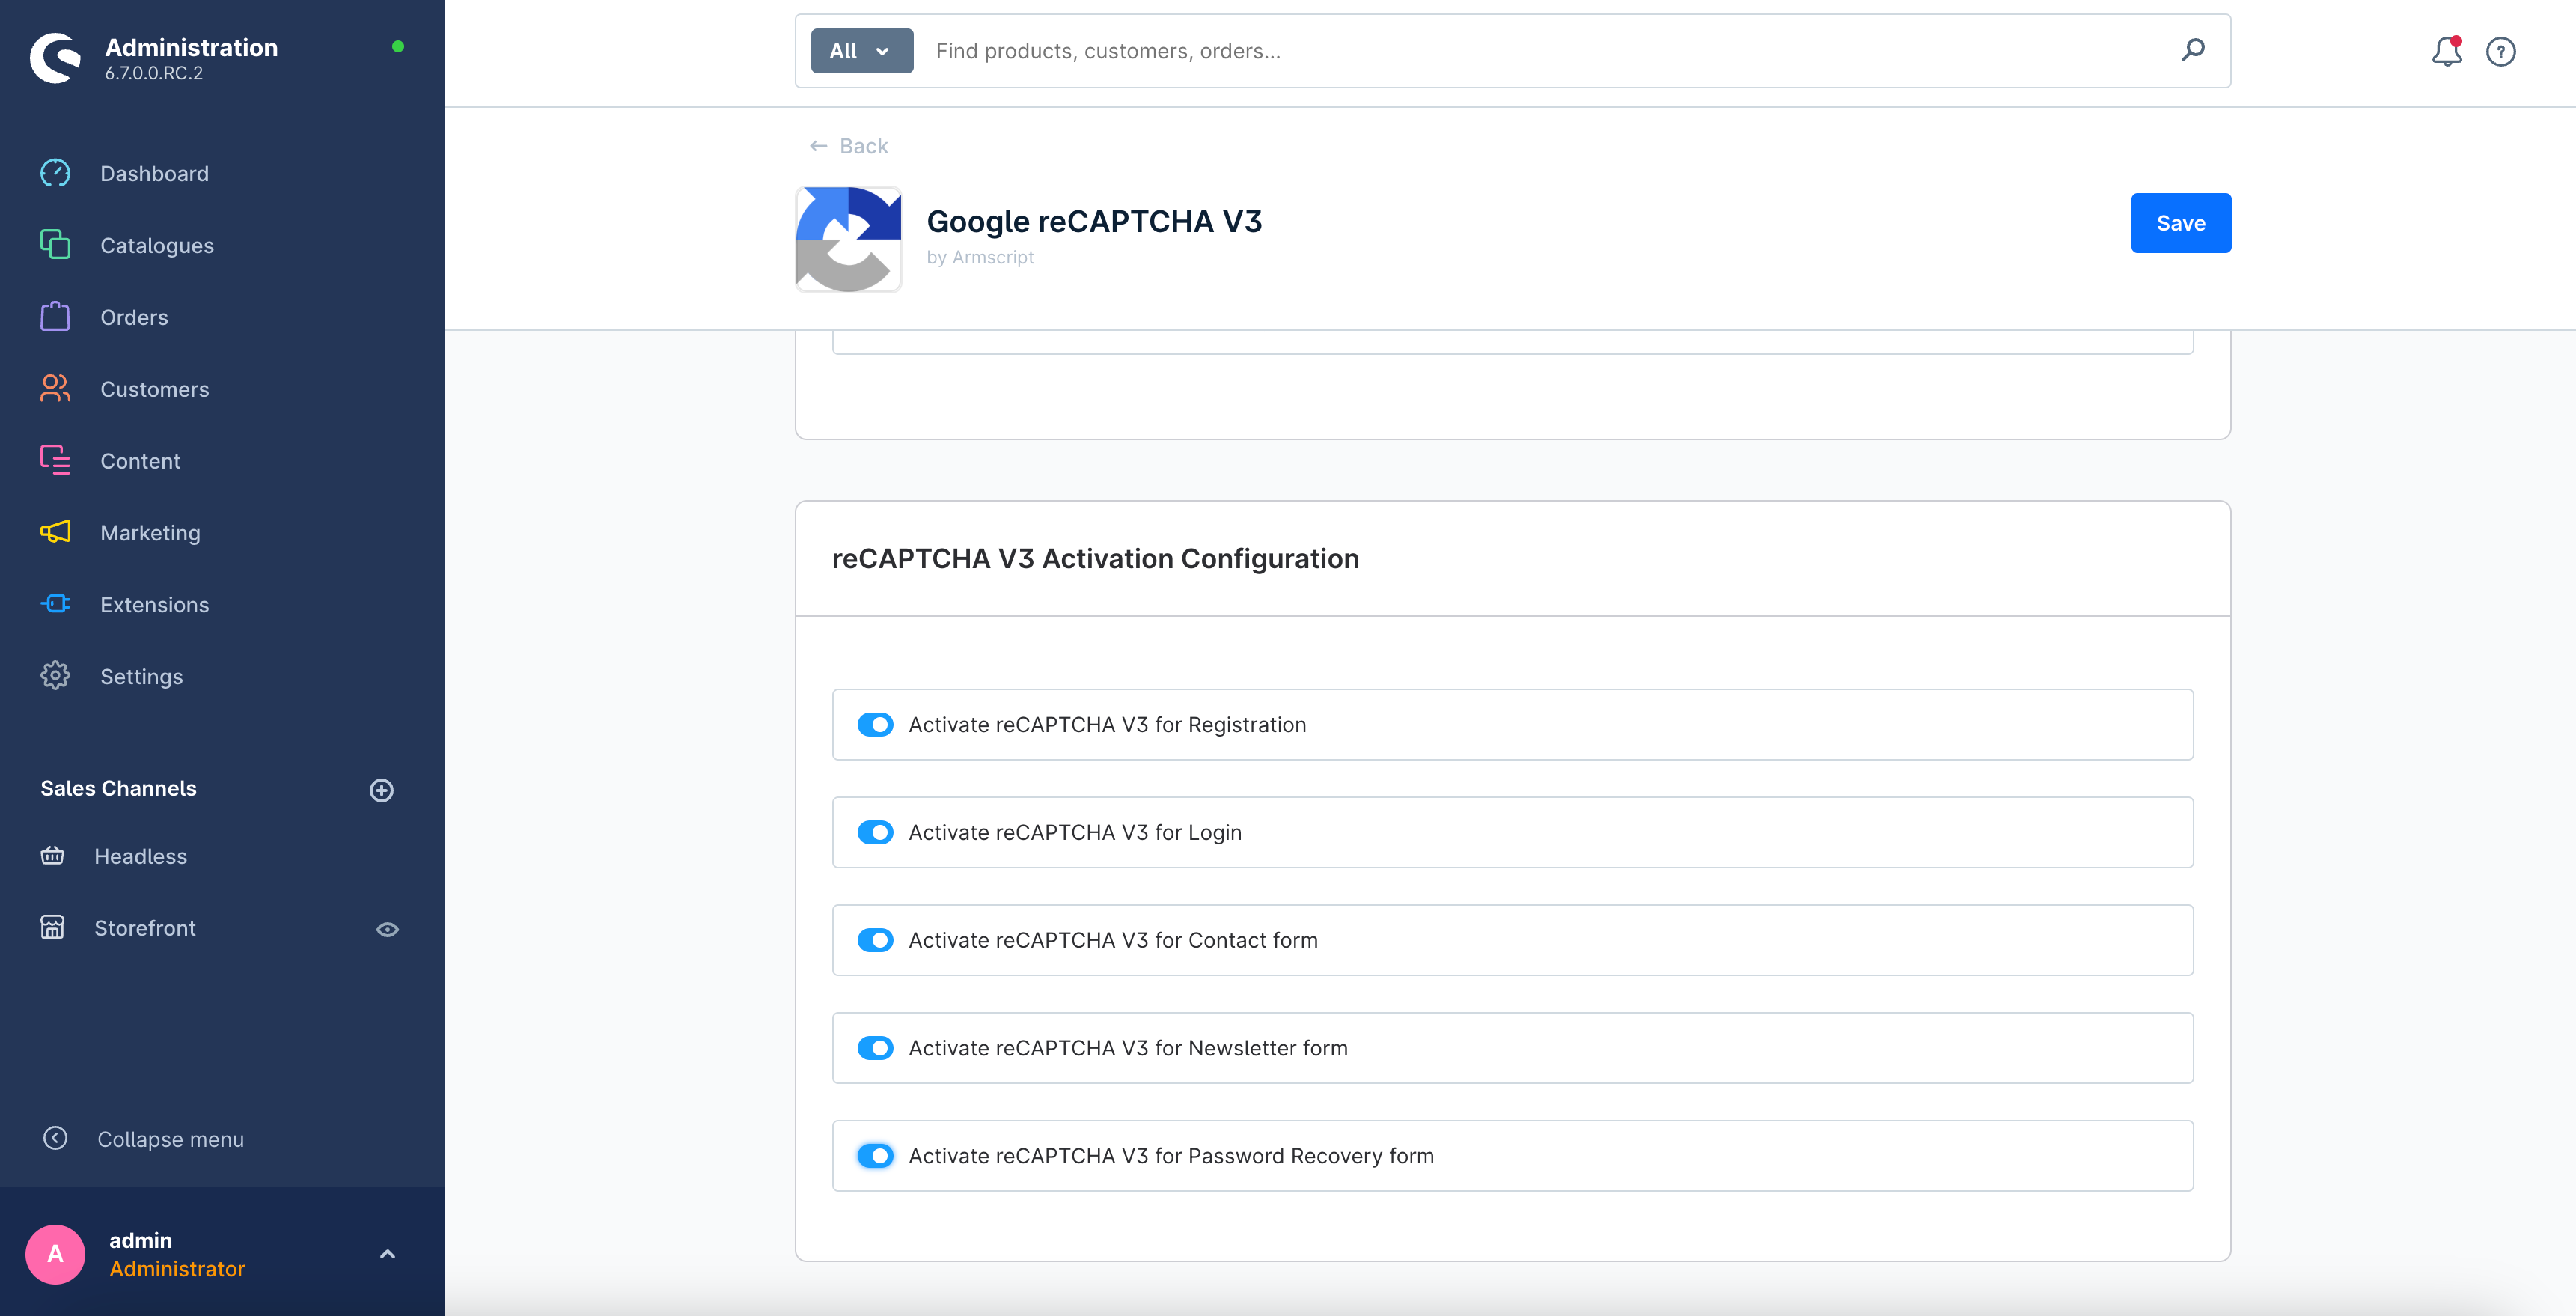
Task: Click the search magnifier icon
Action: 2193,50
